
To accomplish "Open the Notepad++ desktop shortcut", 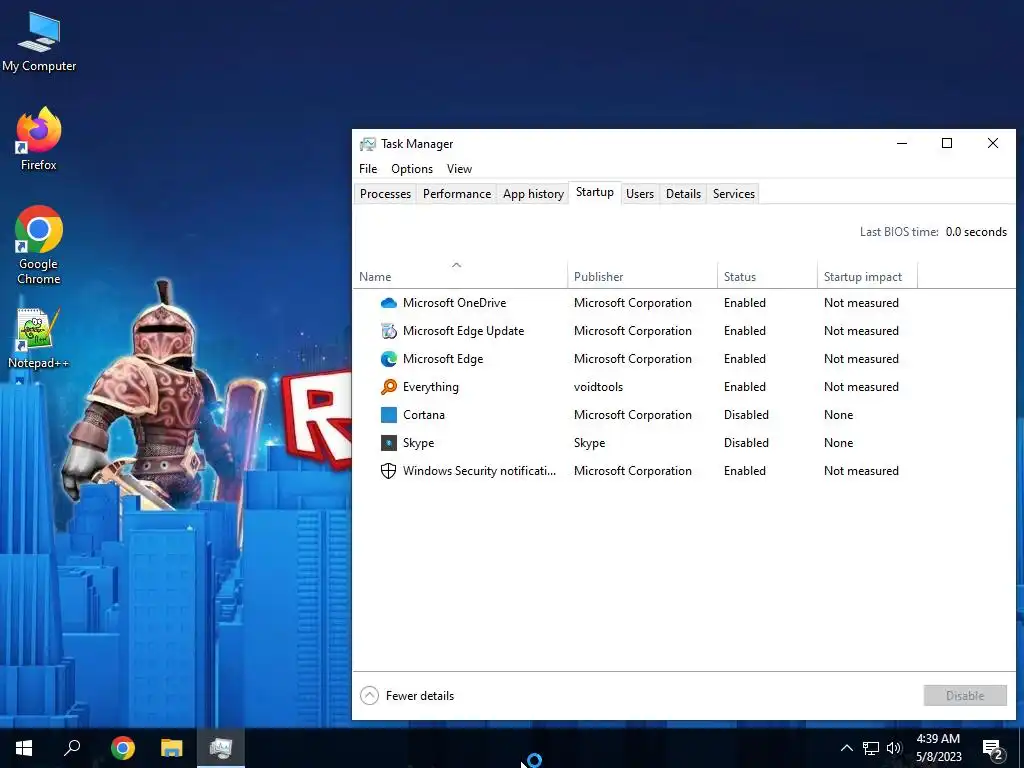I will (x=38, y=338).
